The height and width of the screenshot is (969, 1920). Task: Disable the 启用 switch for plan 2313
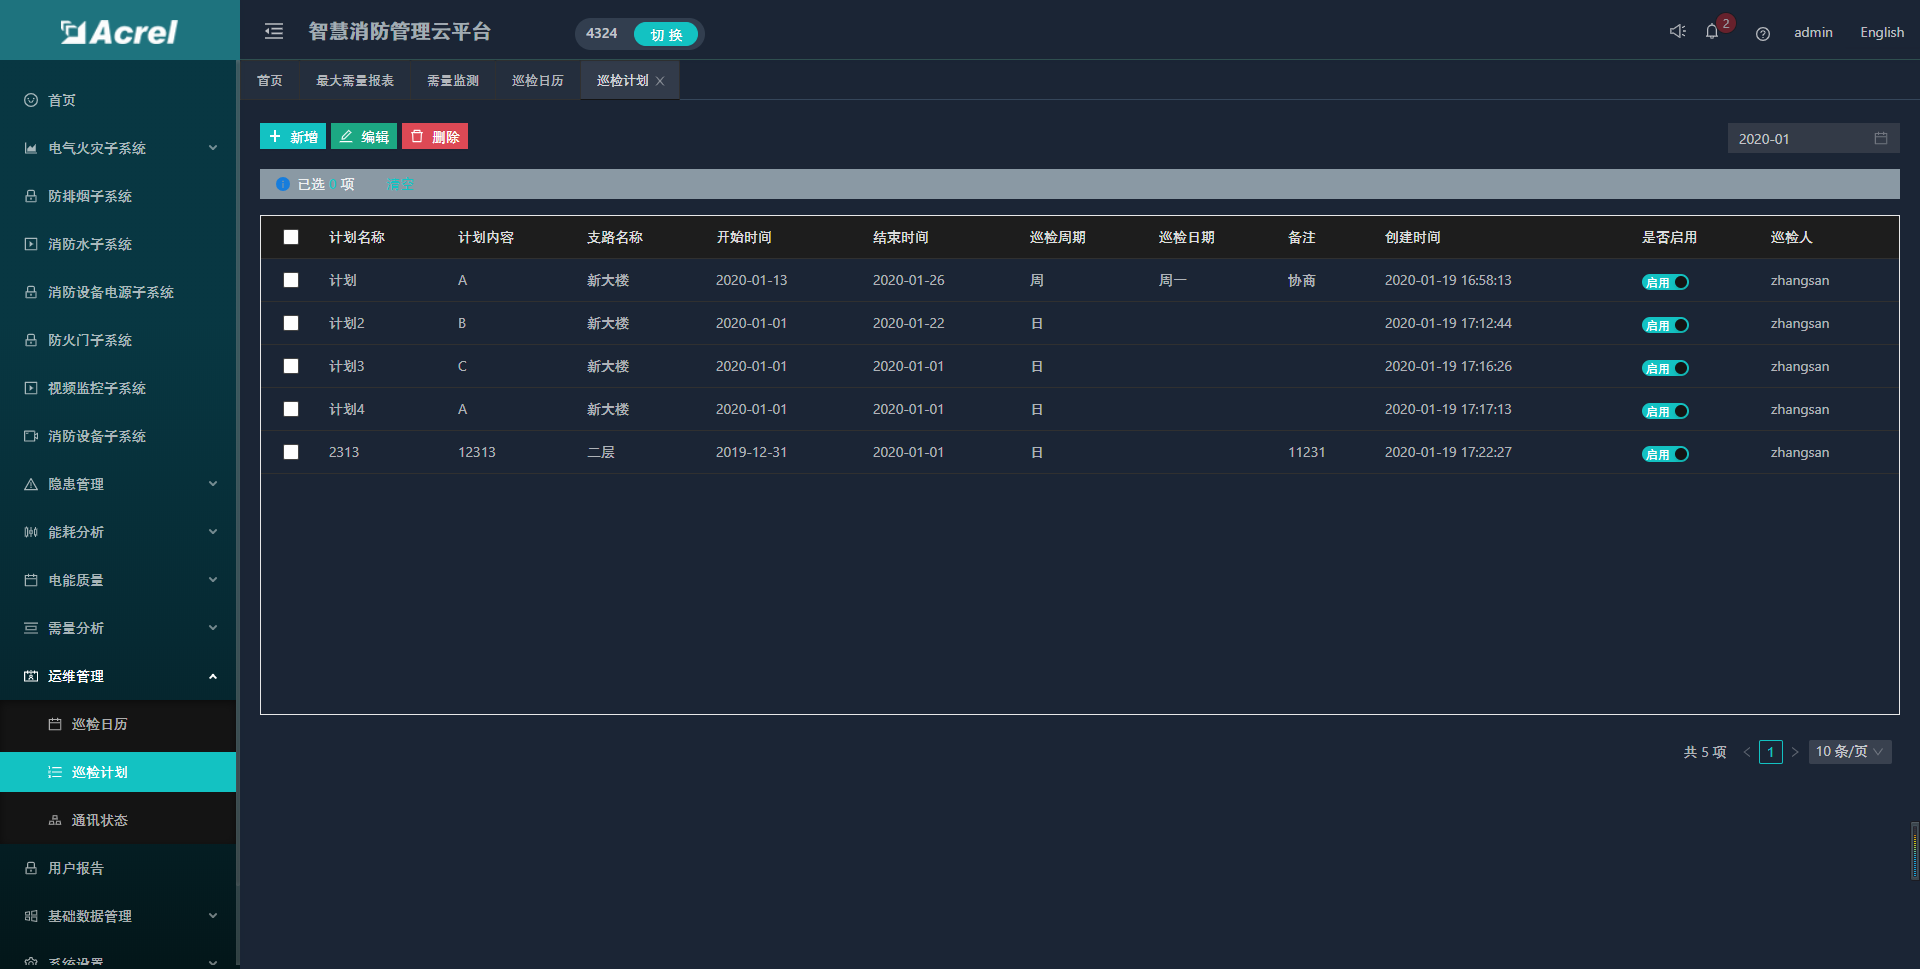pos(1665,454)
